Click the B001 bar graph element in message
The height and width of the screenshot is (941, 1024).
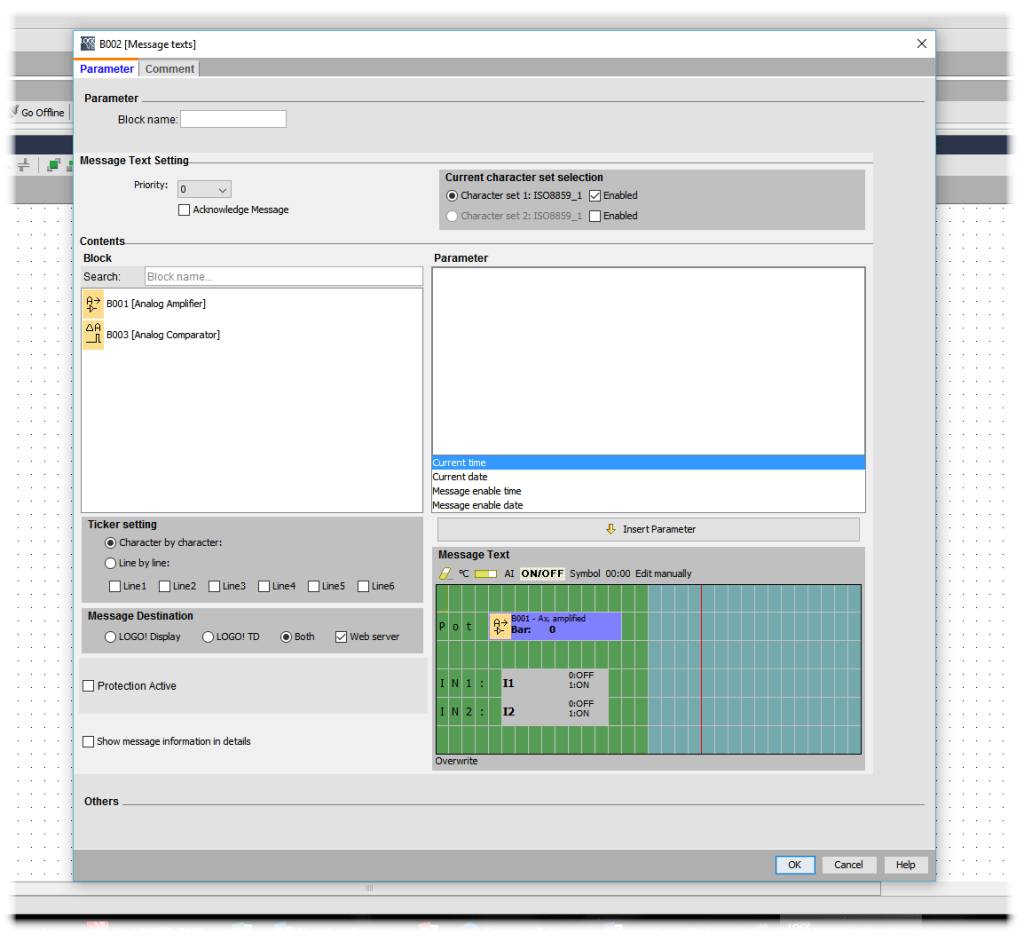(565, 627)
